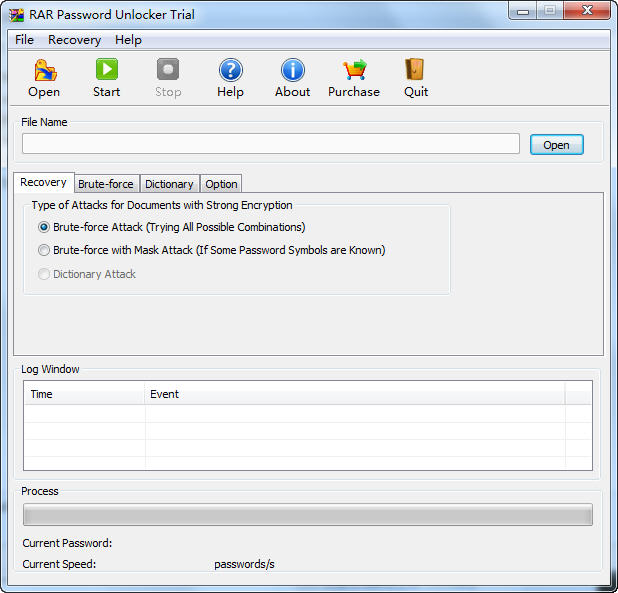The image size is (618, 593).
Task: Minimize the RAR Password Unlocker window
Action: click(523, 11)
